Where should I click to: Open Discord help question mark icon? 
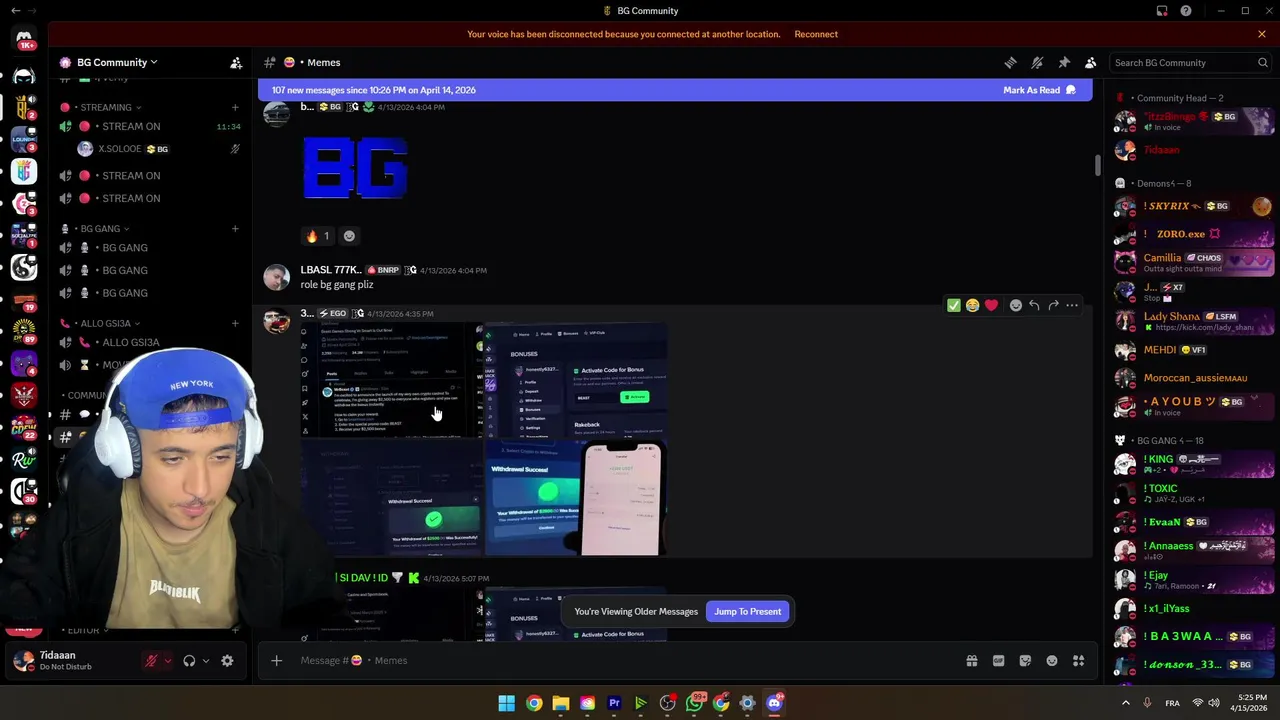1186,11
